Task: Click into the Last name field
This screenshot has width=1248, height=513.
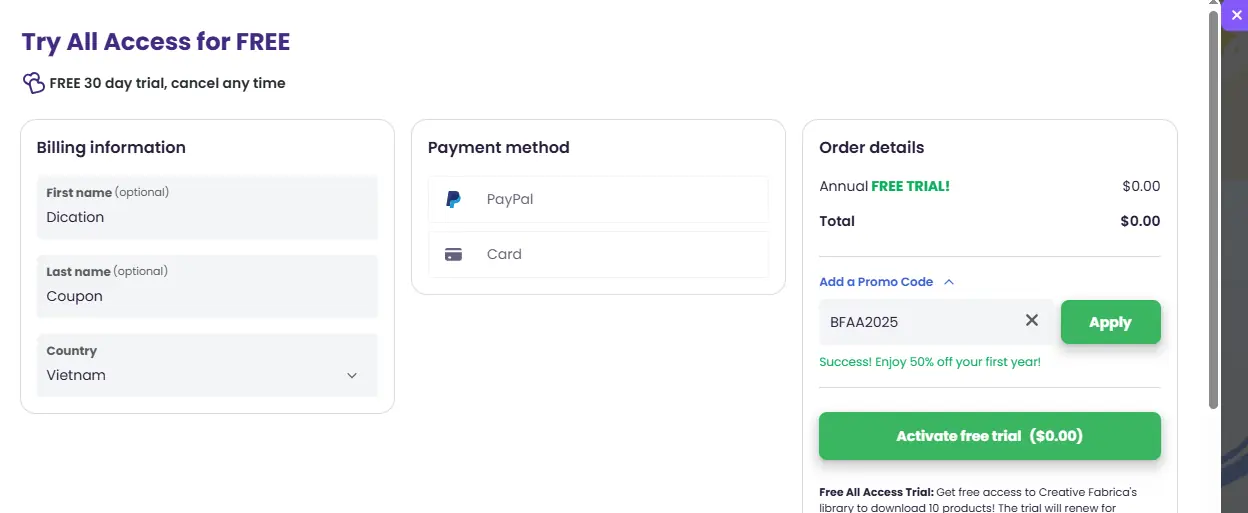Action: click(207, 296)
